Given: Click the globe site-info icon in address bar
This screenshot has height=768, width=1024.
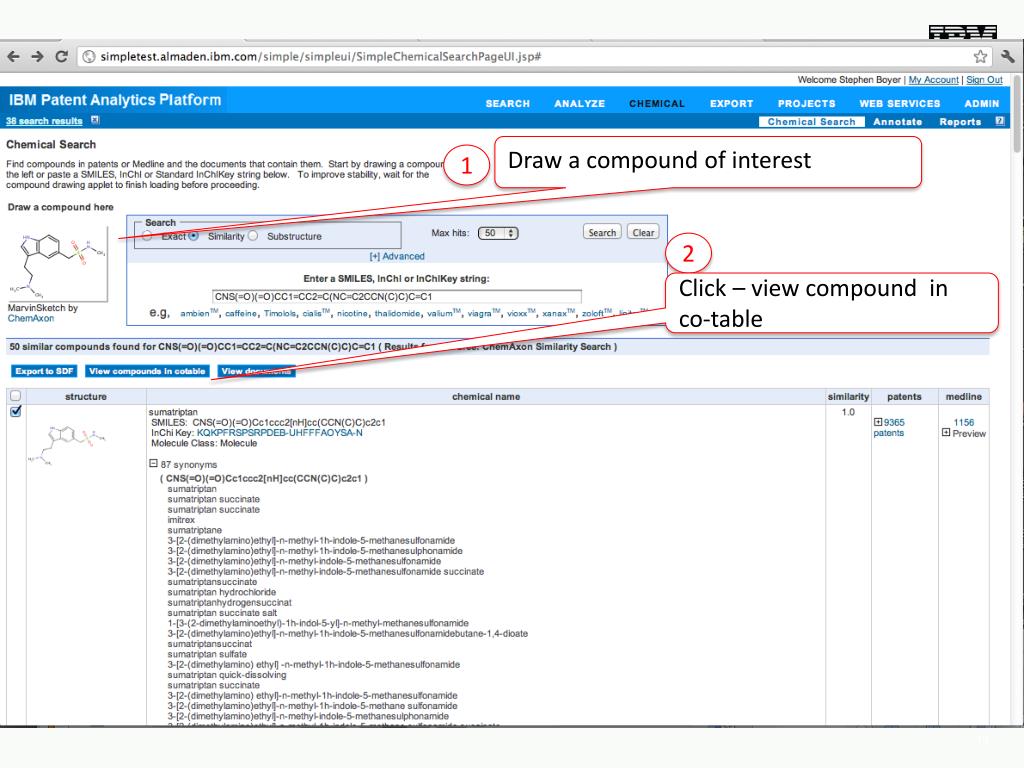Looking at the screenshot, I should coord(89,57).
